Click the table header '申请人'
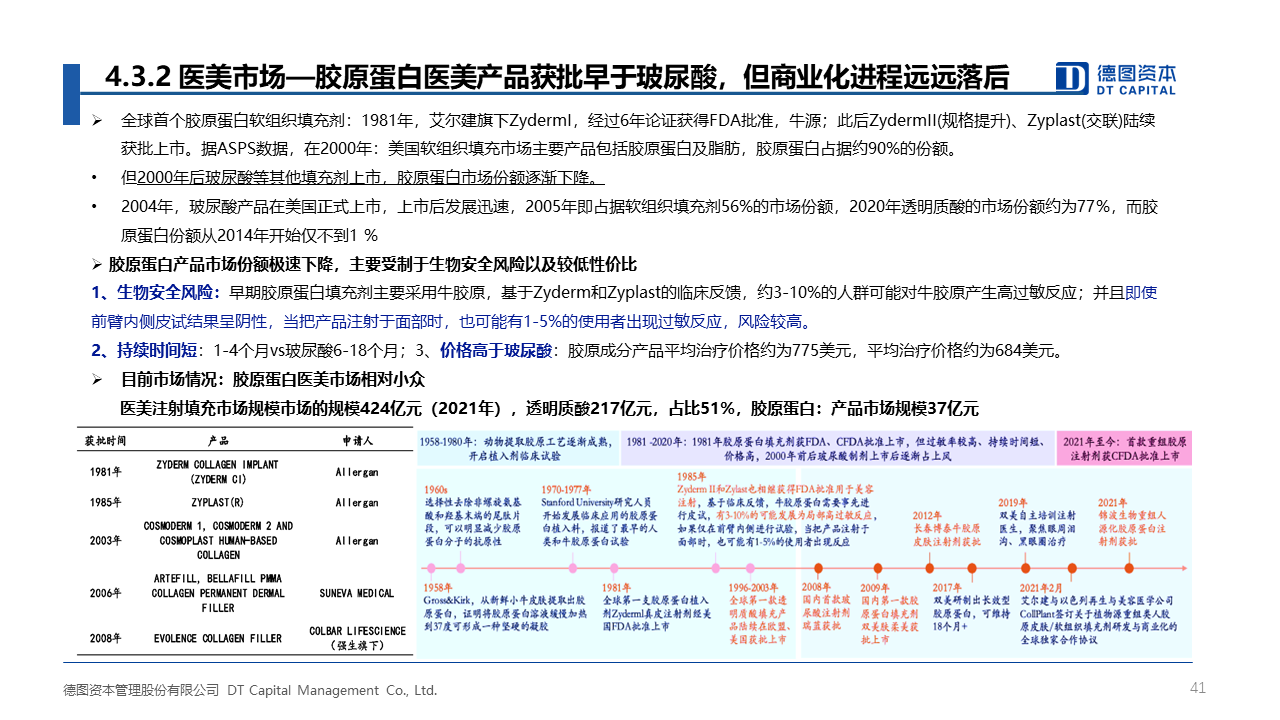 tap(356, 440)
